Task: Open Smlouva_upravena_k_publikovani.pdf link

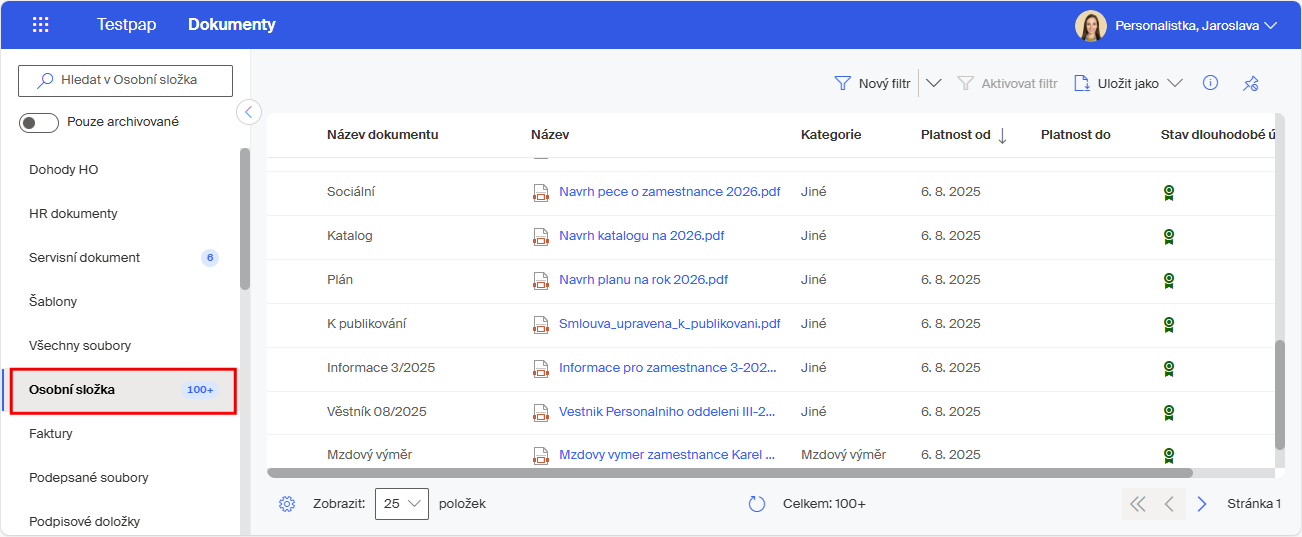Action: tap(669, 324)
